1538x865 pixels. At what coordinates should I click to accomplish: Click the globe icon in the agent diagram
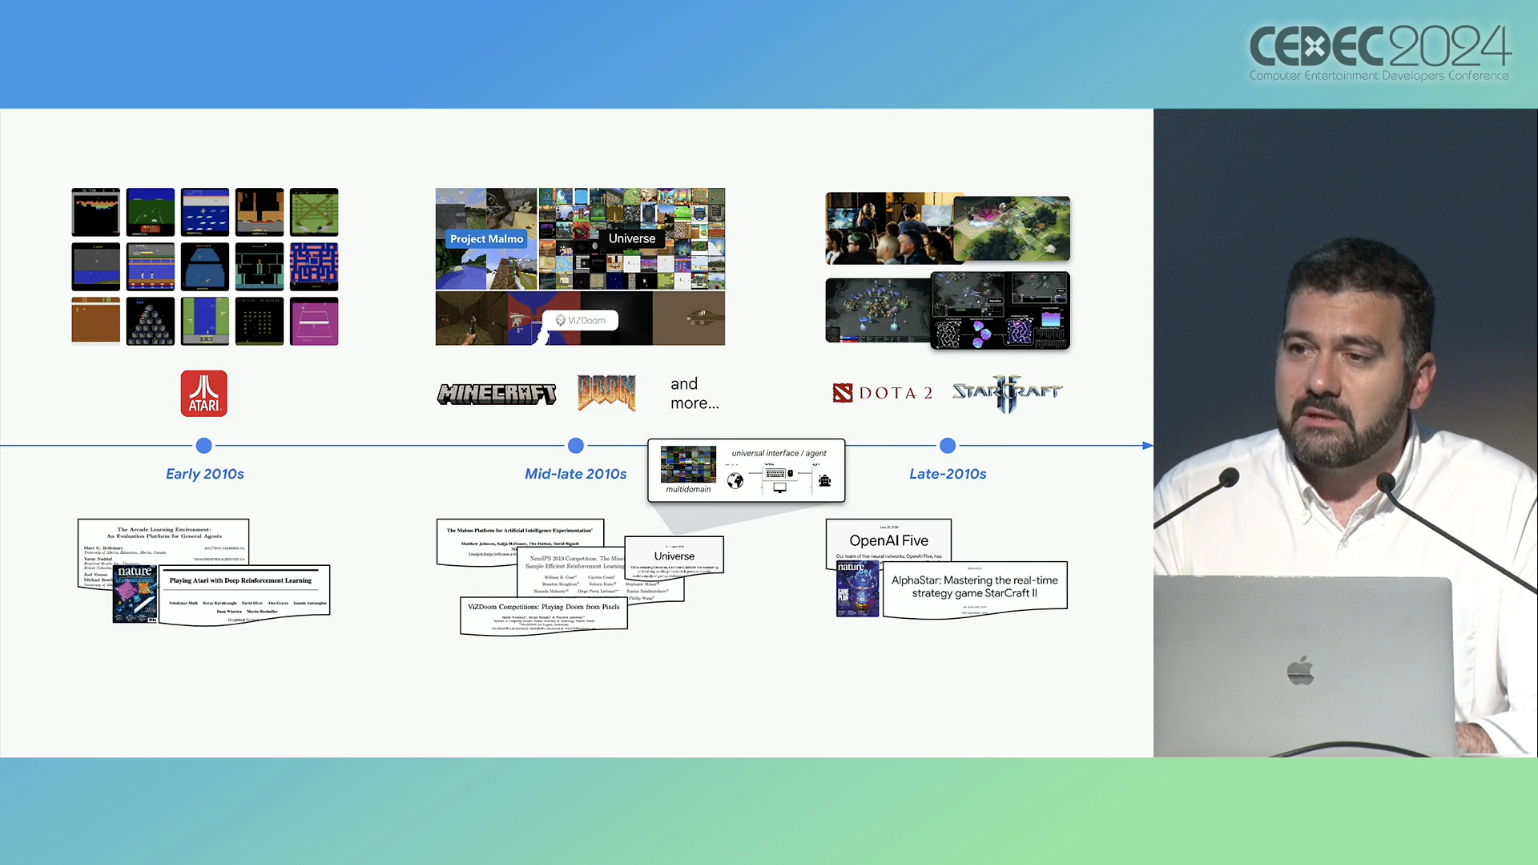pyautogui.click(x=735, y=481)
